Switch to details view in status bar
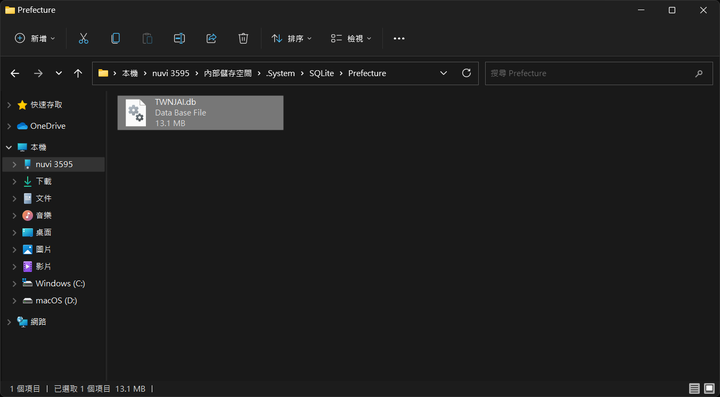The width and height of the screenshot is (720, 397). [x=695, y=389]
